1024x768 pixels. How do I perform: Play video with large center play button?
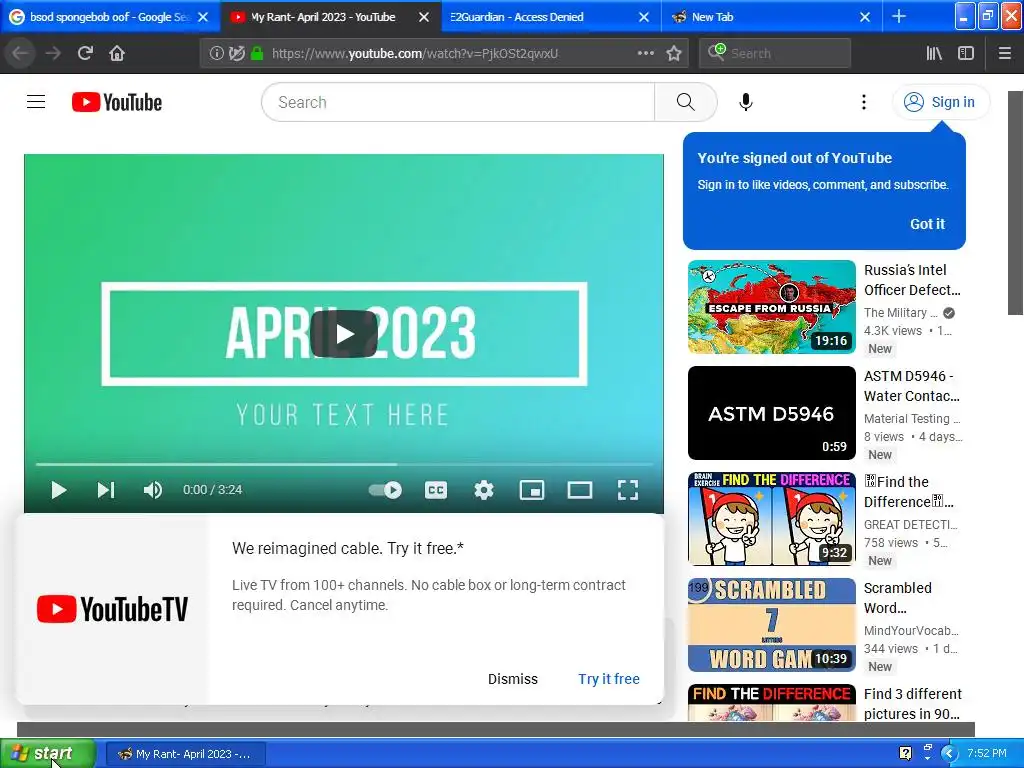(344, 334)
